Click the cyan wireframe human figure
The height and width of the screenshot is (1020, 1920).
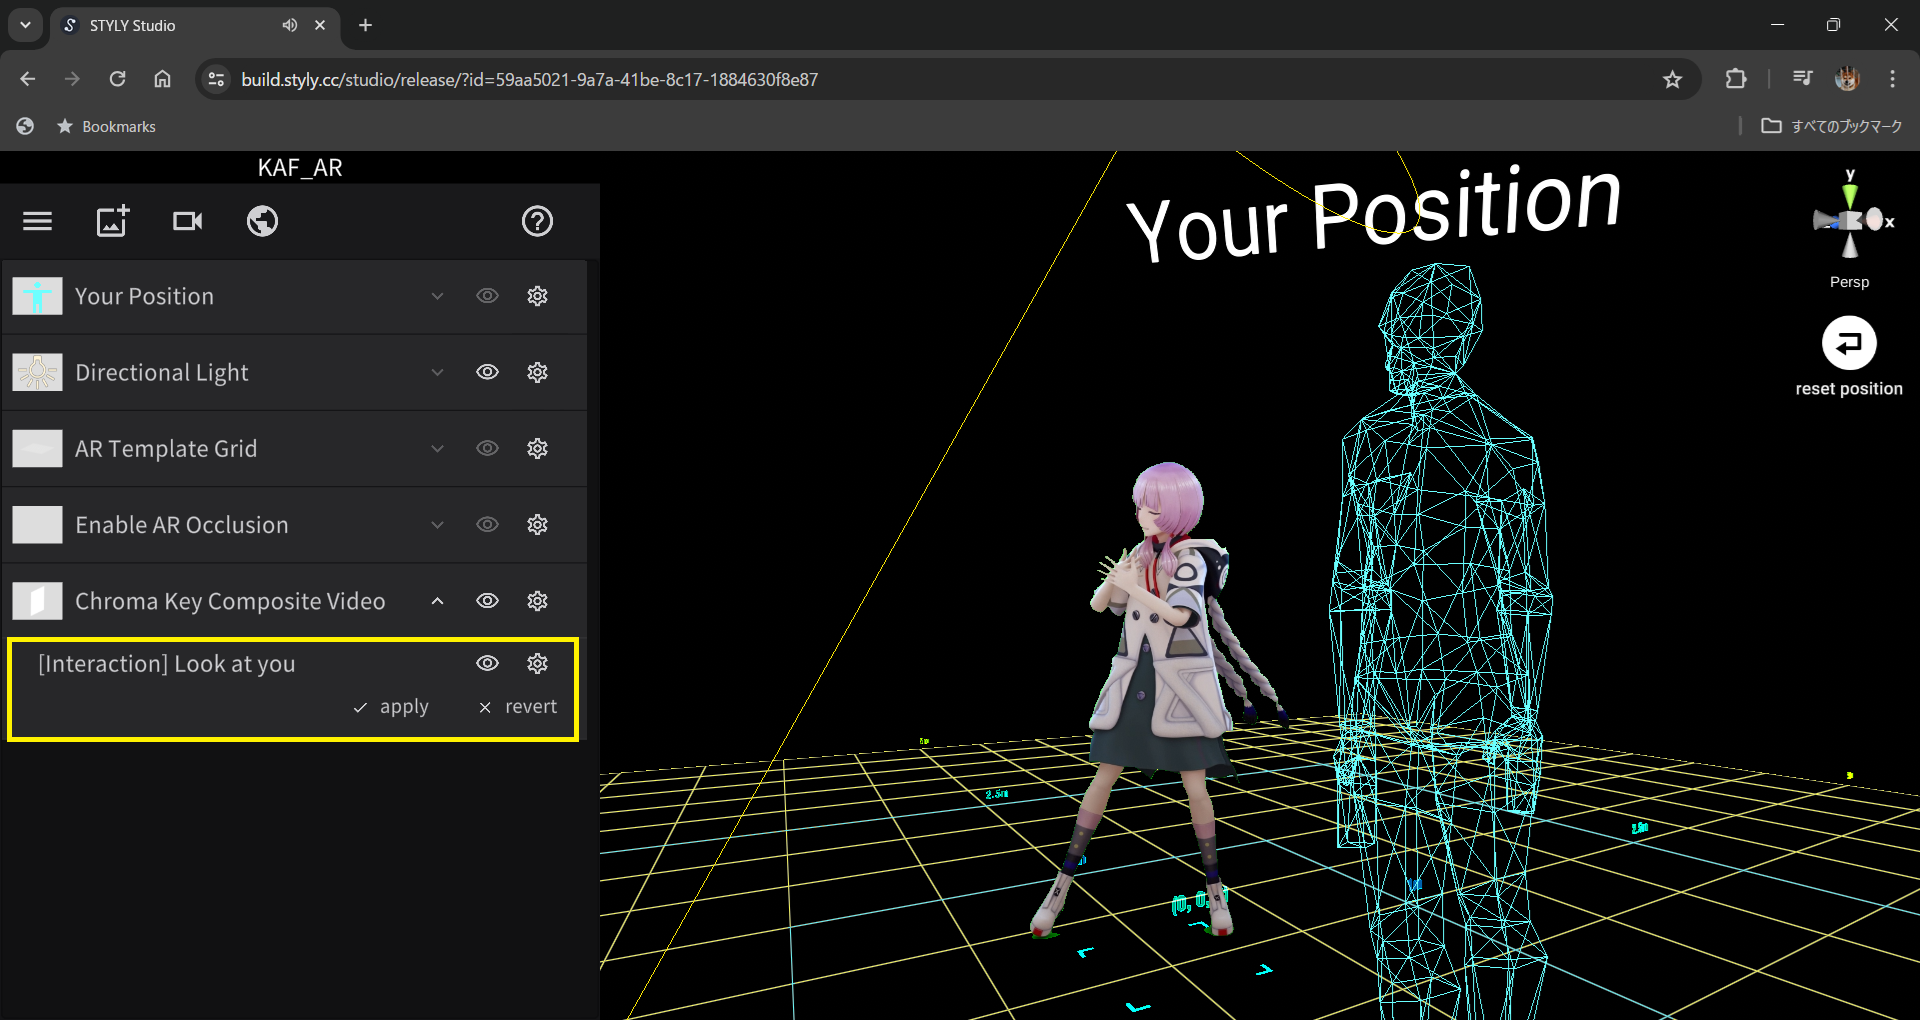coord(1440,640)
